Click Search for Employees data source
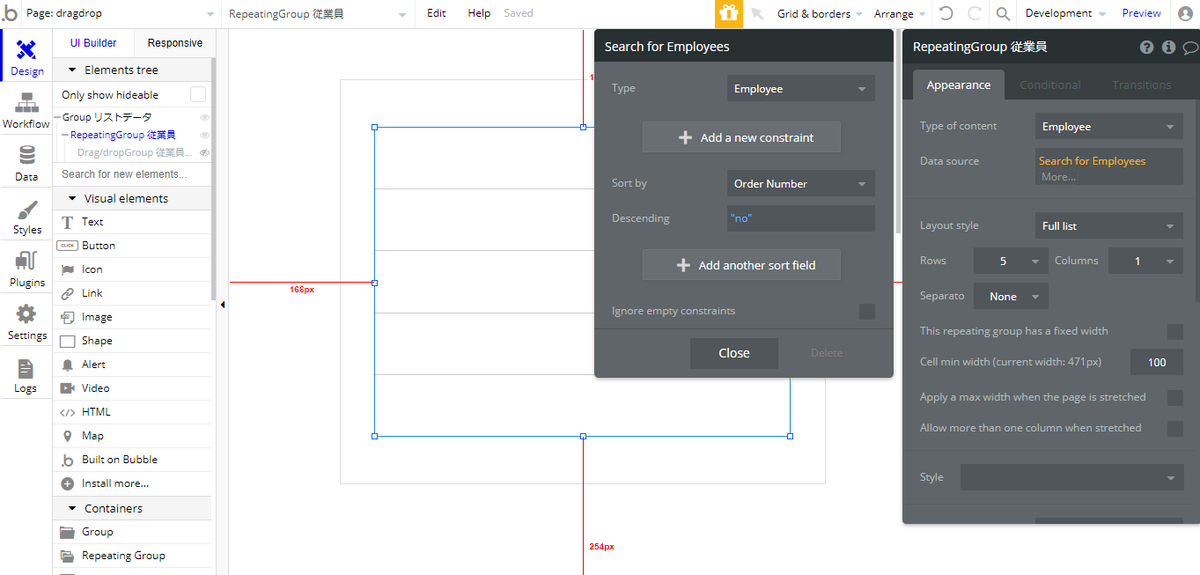The width and height of the screenshot is (1200, 575). 1092,161
